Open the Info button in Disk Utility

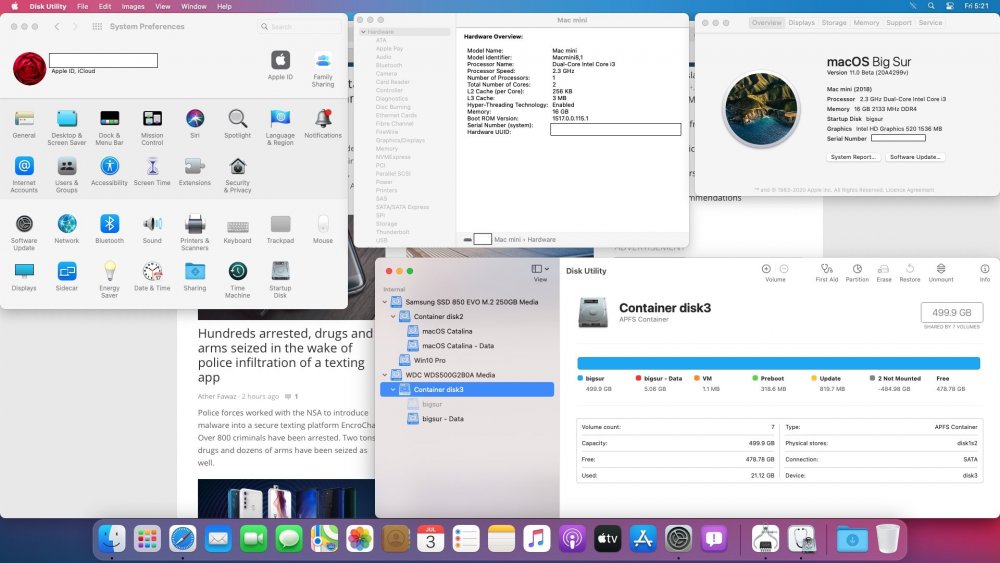(x=985, y=273)
